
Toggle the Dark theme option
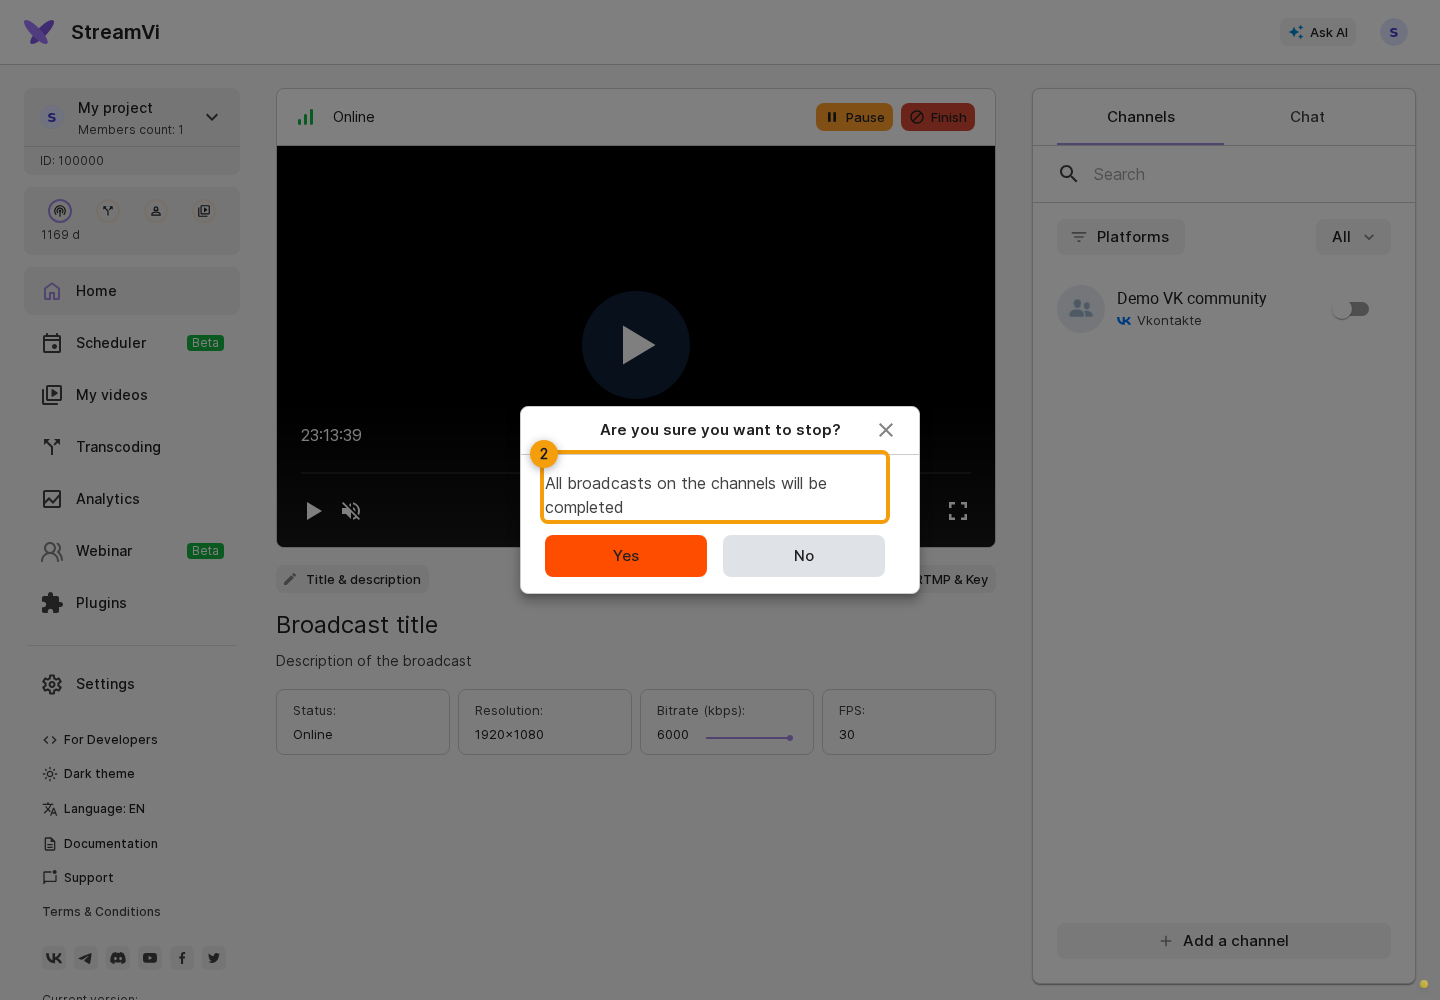click(88, 774)
